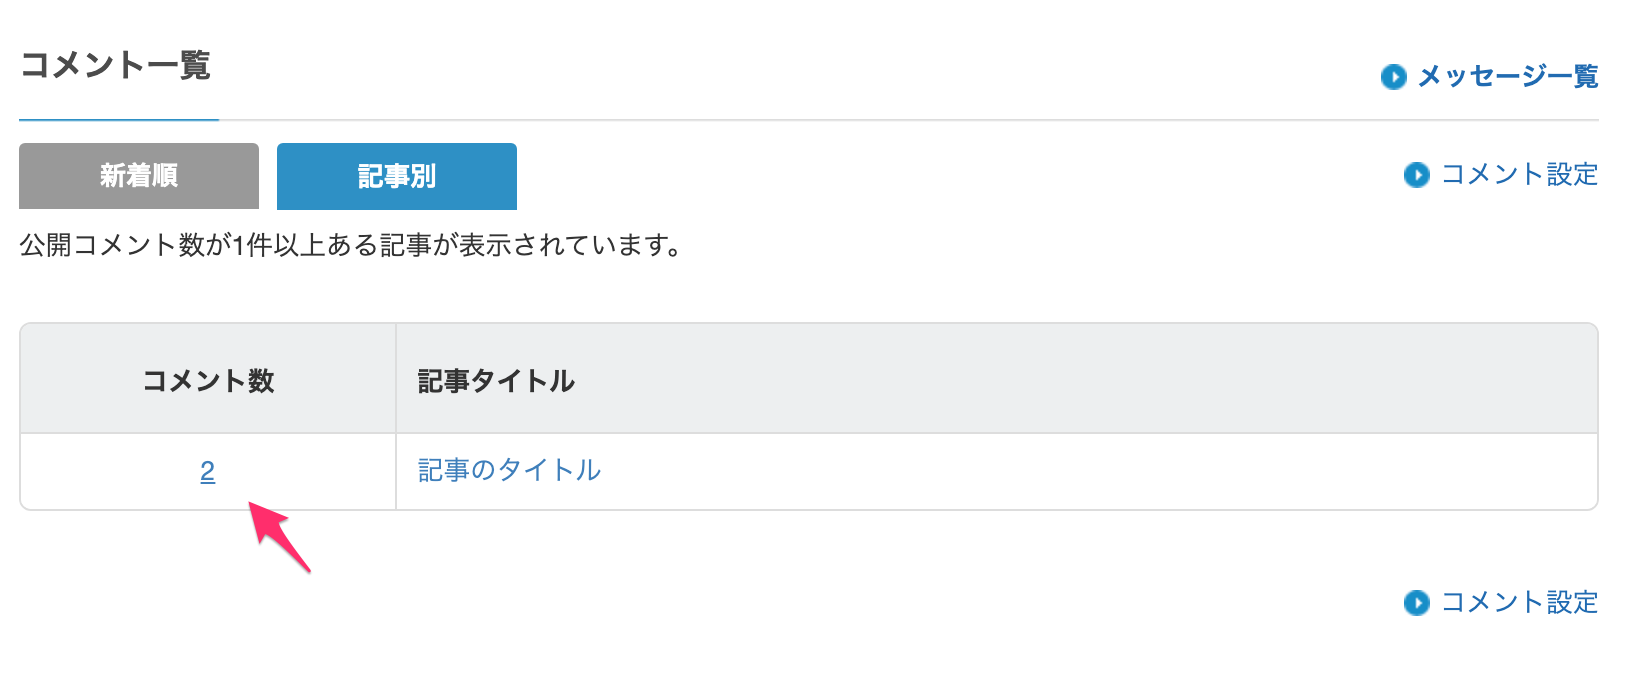Open the メッセージ一覧 link text

click(x=1508, y=77)
